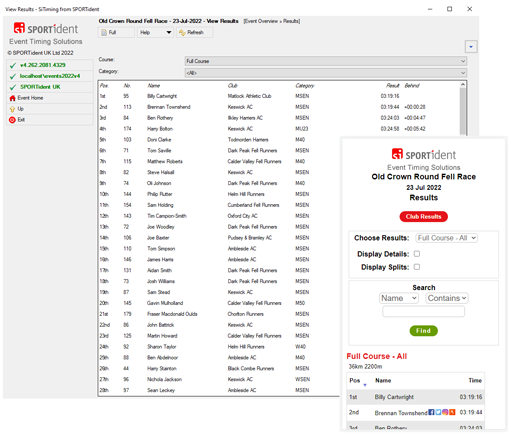Click the Name column header in web results
510x435 pixels.
tap(383, 380)
